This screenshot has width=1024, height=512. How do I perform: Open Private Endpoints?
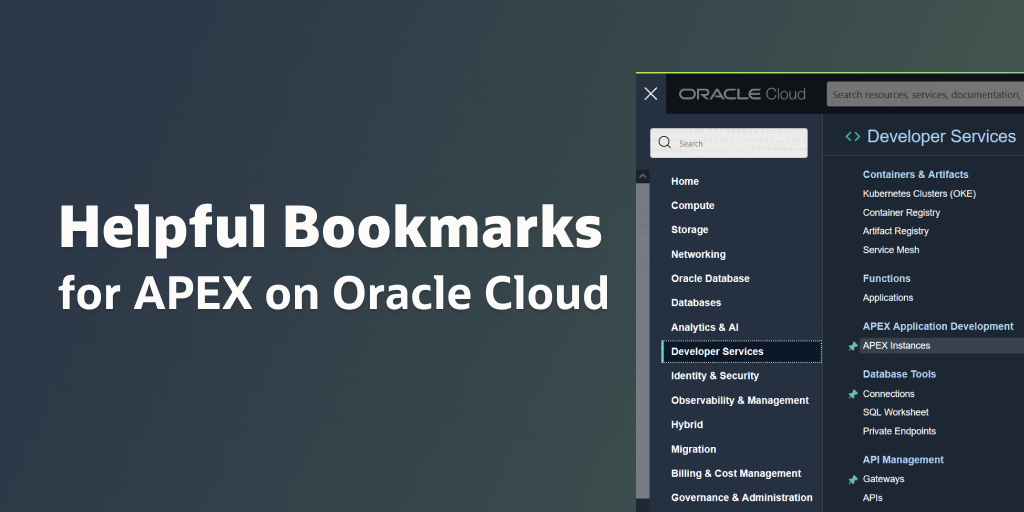click(899, 431)
